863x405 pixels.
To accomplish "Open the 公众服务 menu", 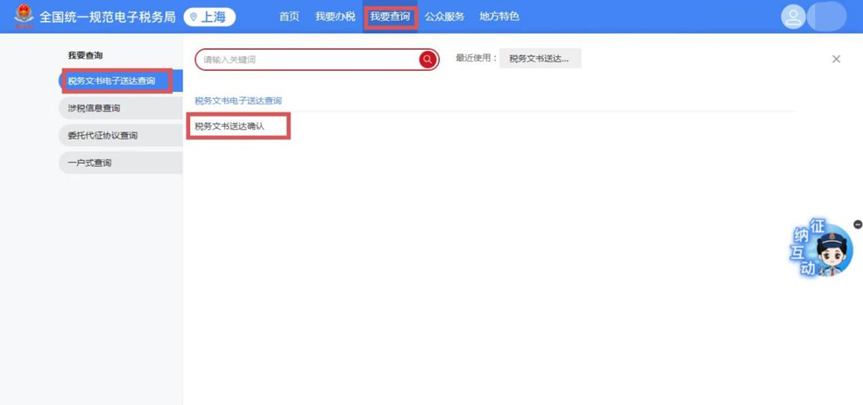I will (444, 17).
